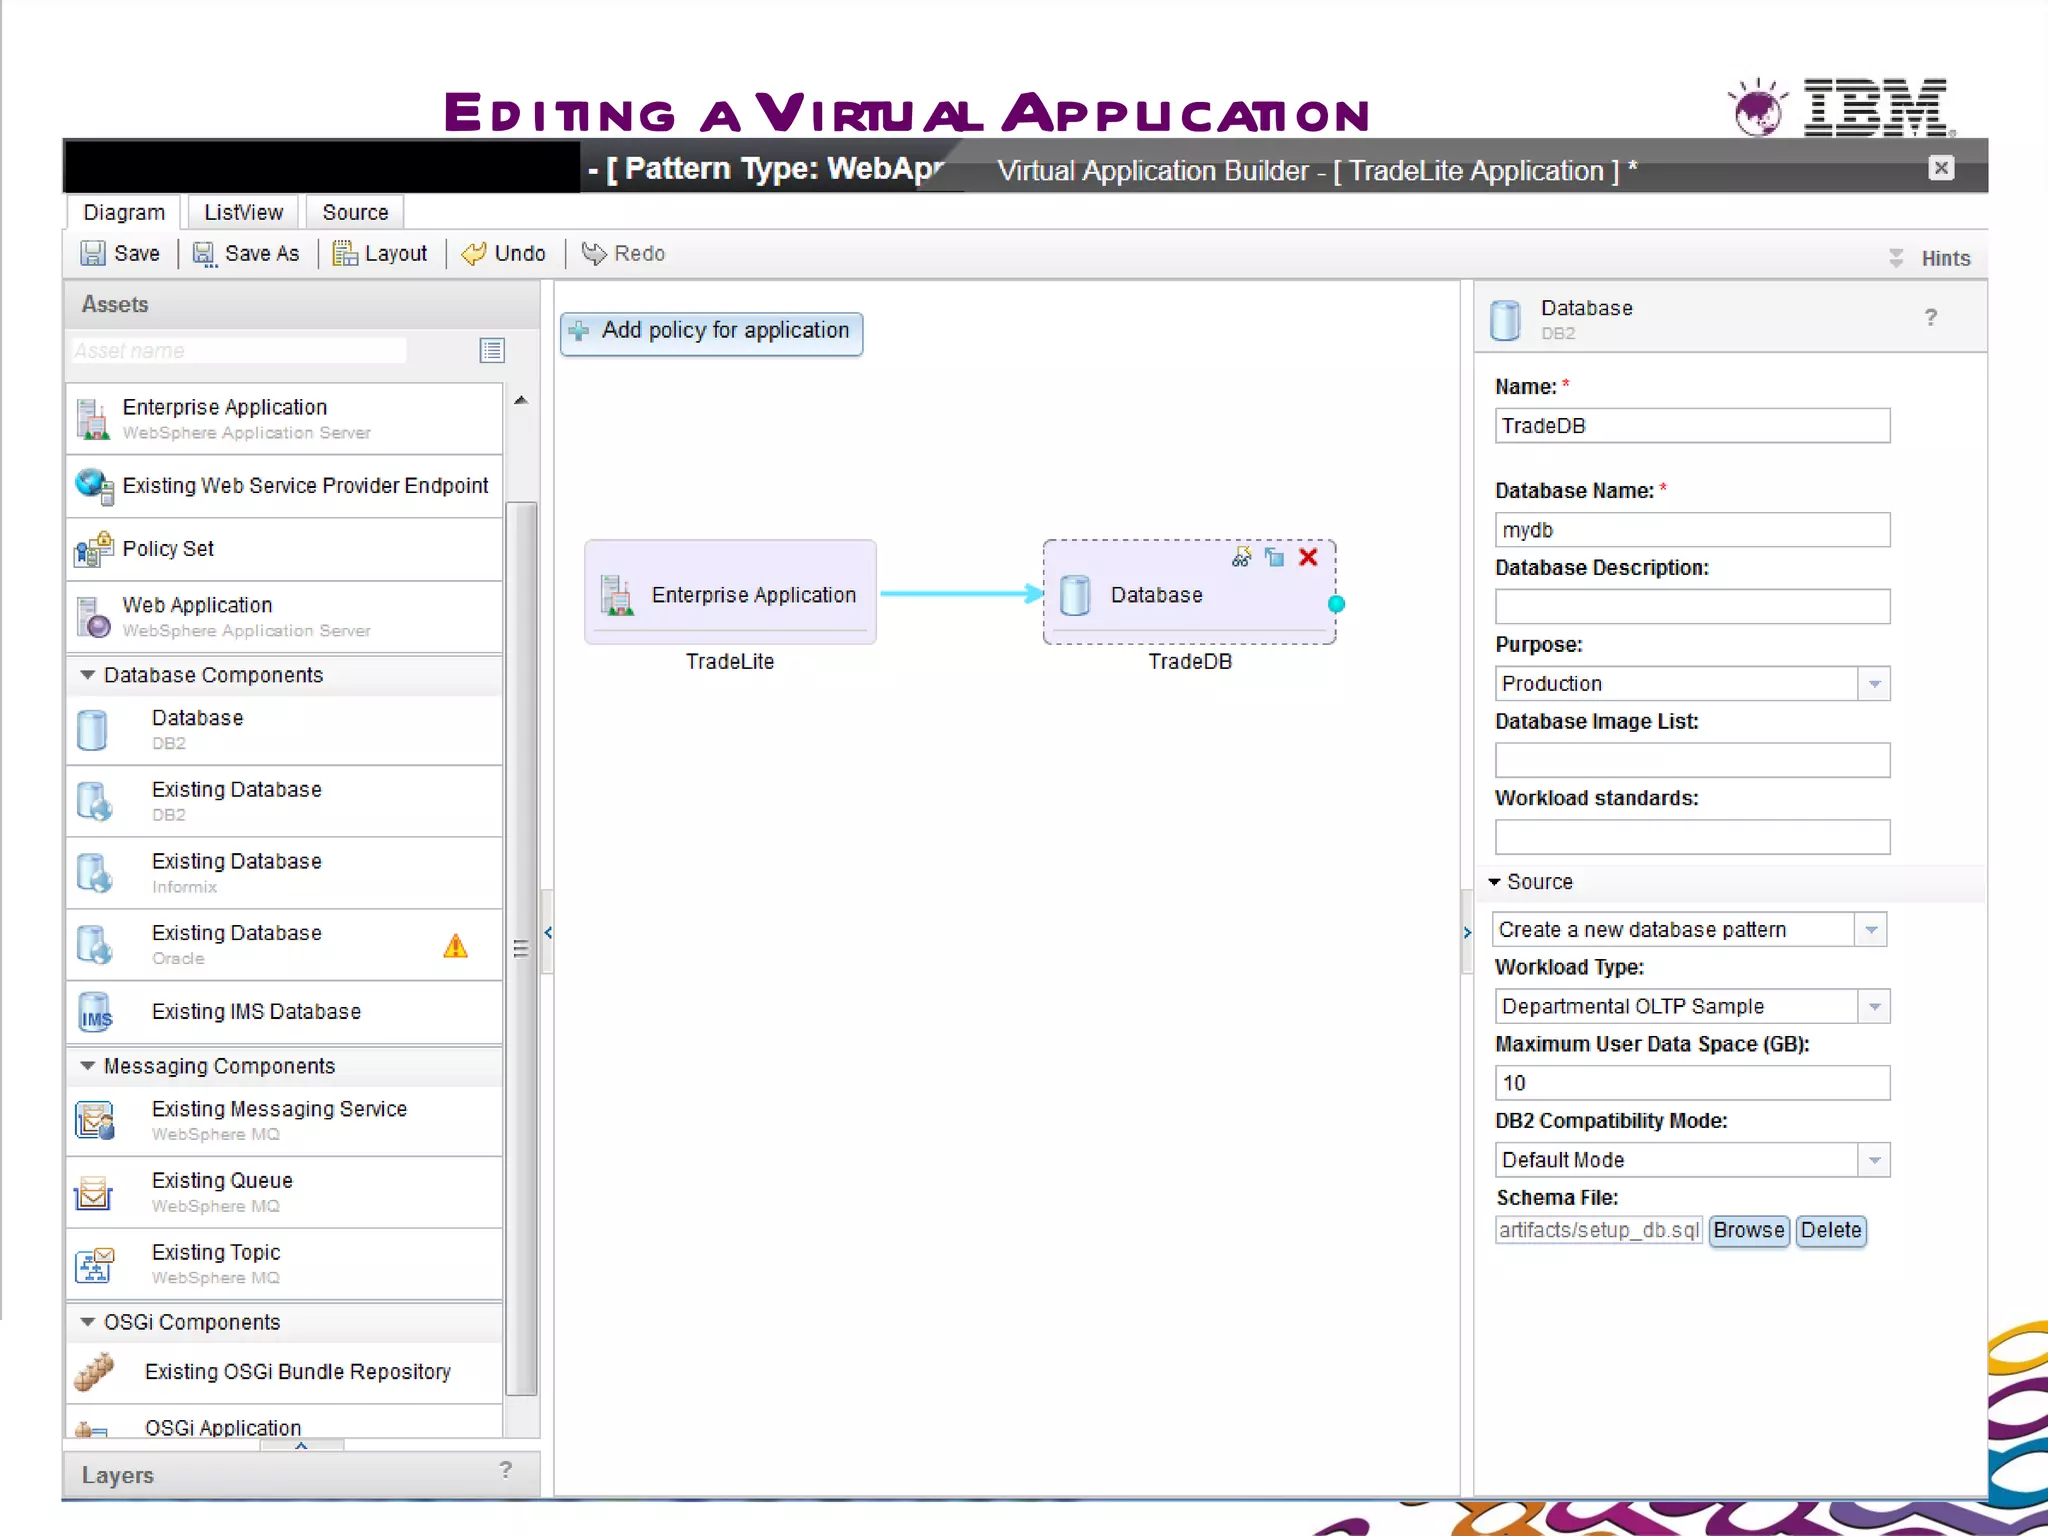
Task: Click clone icon on Database node
Action: pyautogui.click(x=1275, y=557)
